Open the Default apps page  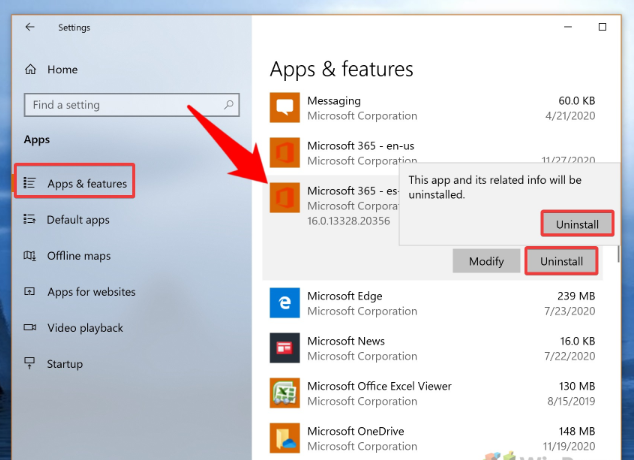(x=78, y=220)
